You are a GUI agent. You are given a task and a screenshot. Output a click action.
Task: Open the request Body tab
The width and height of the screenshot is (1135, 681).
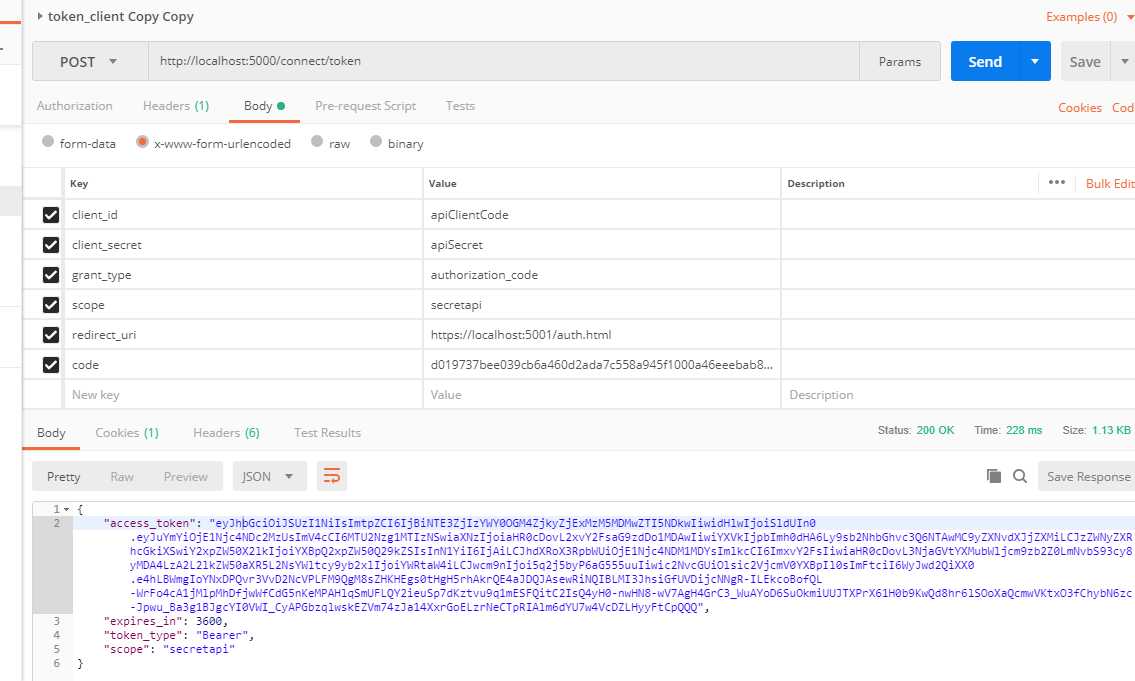point(264,106)
